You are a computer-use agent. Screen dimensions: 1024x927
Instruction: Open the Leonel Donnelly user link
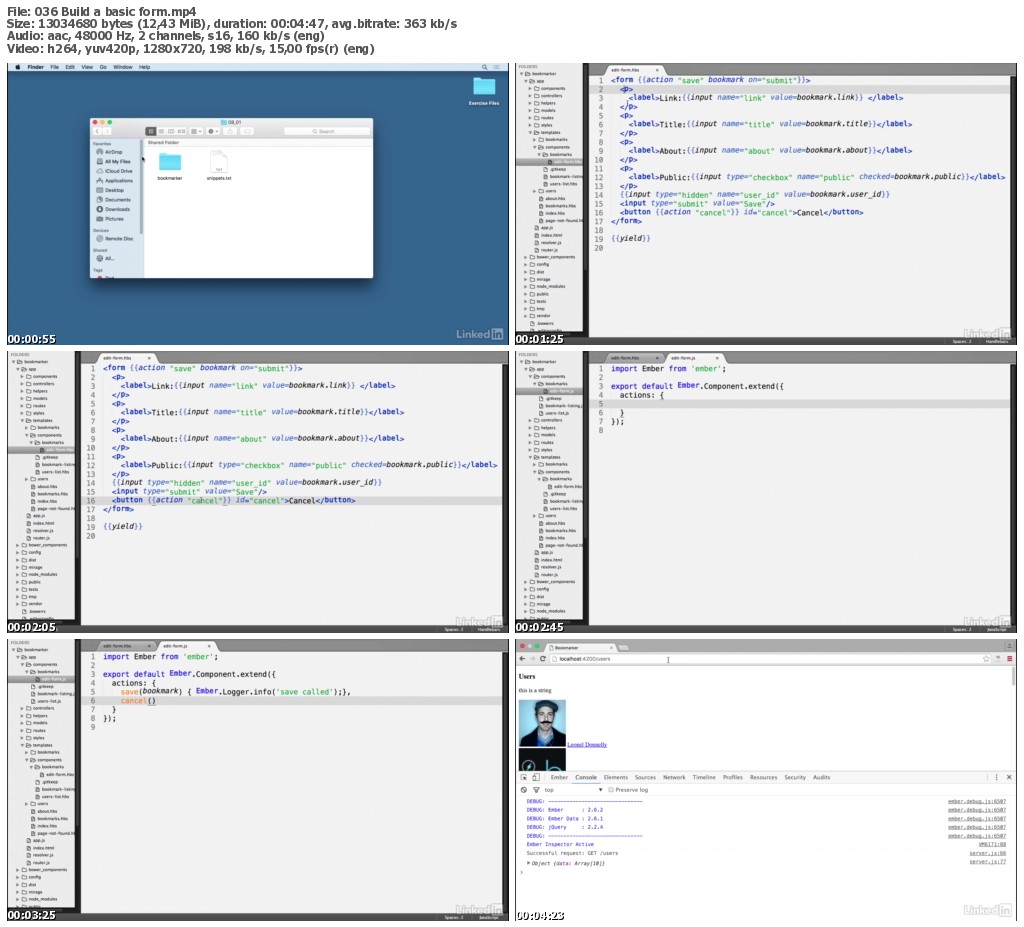click(x=587, y=745)
